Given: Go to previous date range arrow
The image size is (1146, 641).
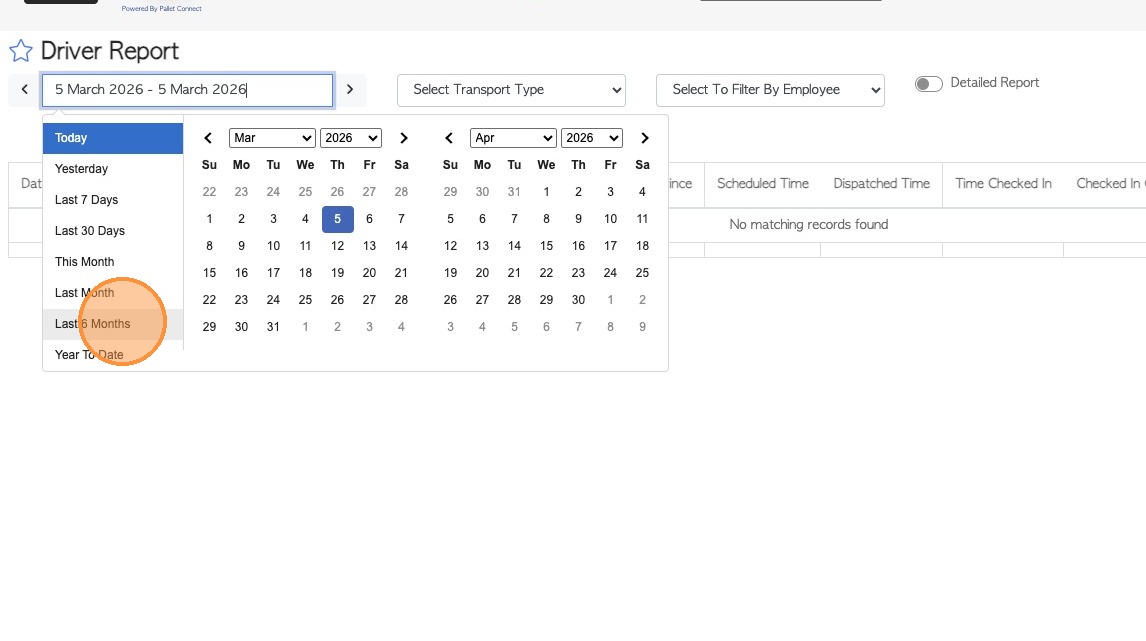Looking at the screenshot, I should coord(25,89).
